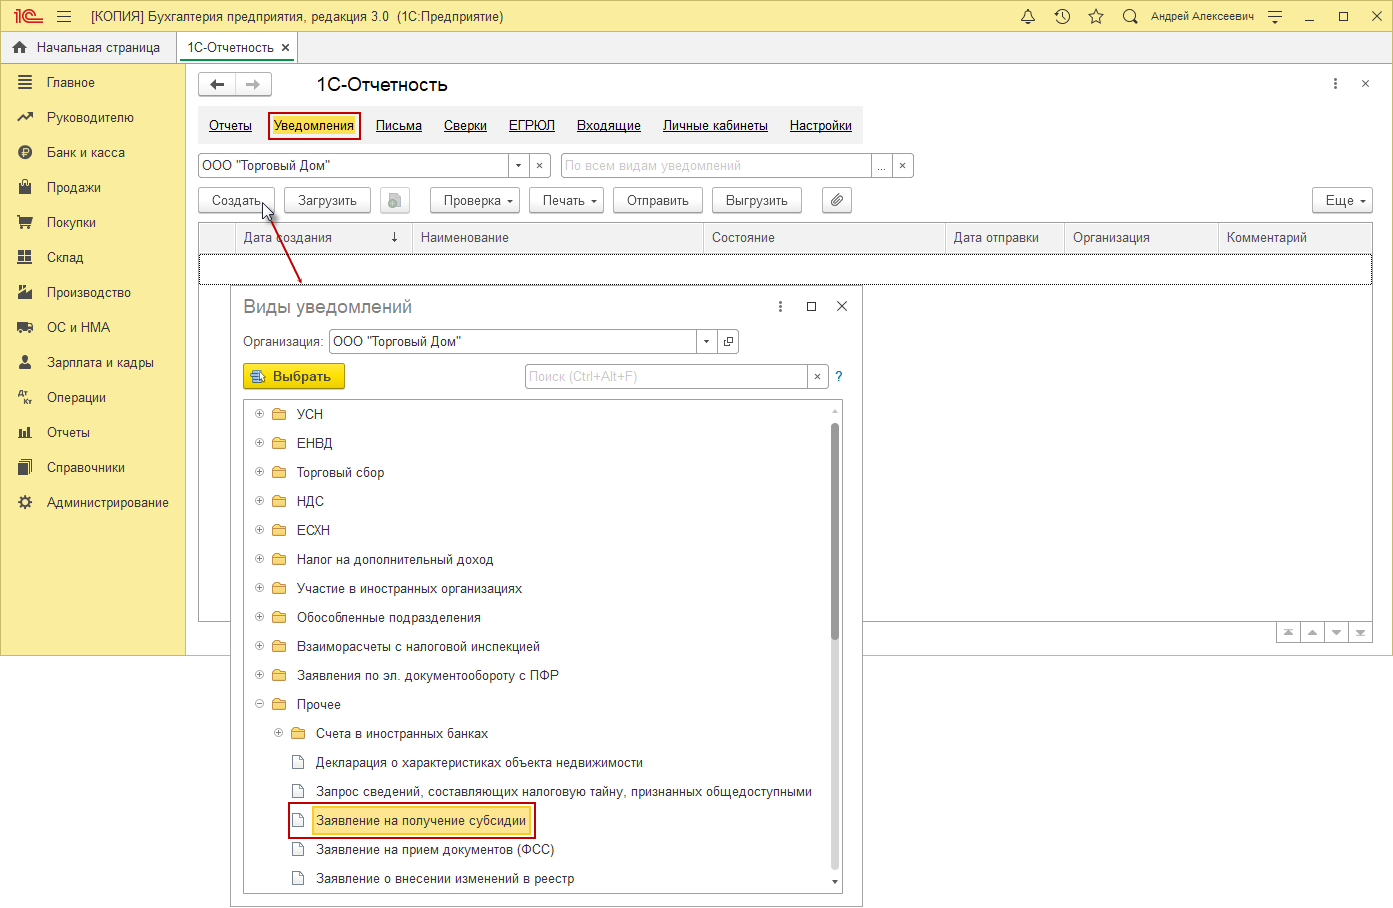Click the help question mark icon

click(x=839, y=377)
